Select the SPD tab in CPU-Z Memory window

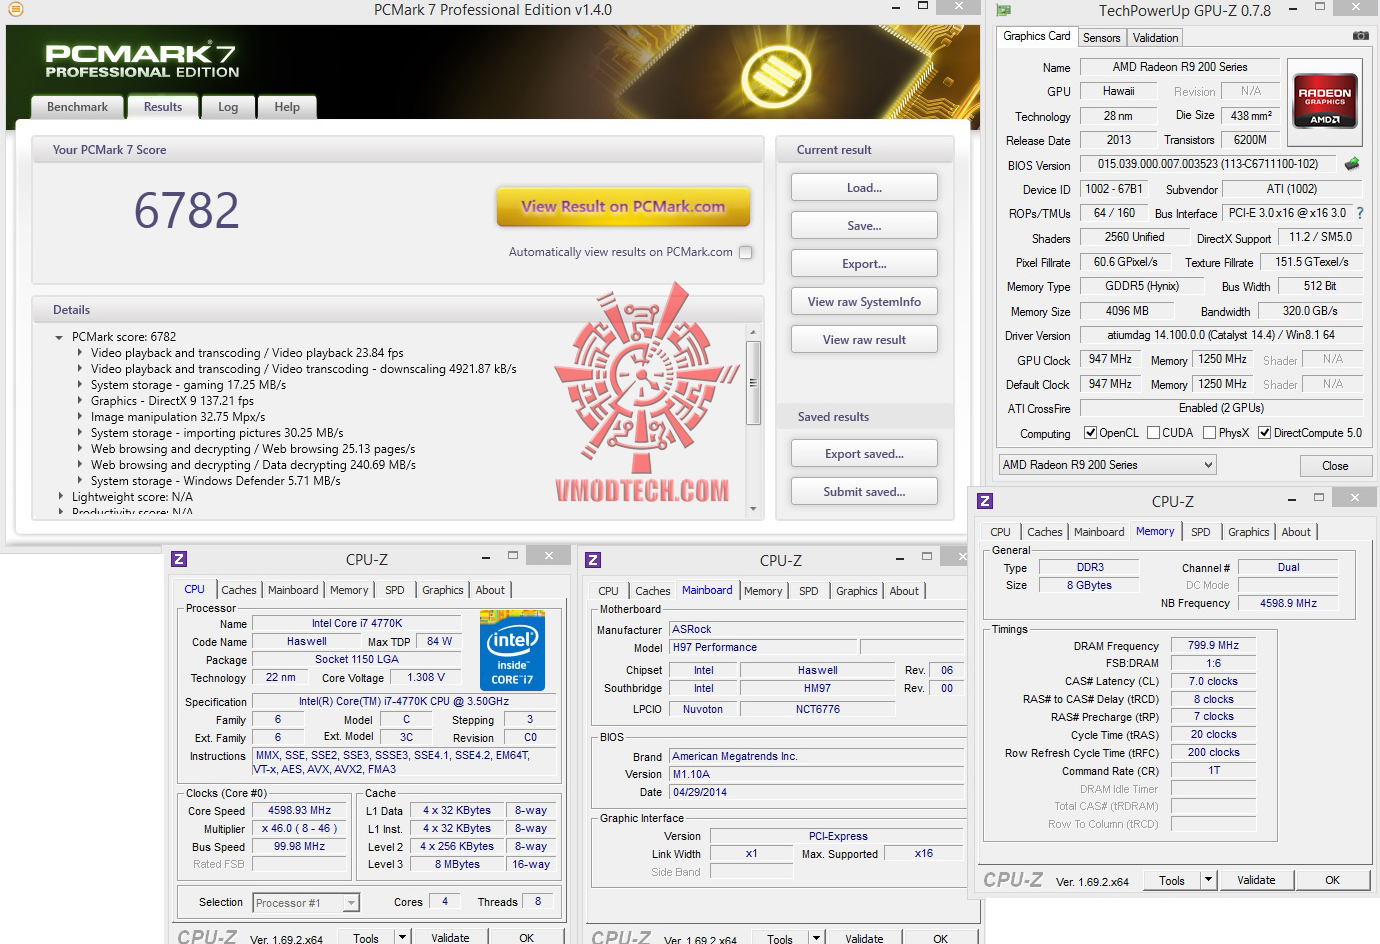(x=1200, y=532)
